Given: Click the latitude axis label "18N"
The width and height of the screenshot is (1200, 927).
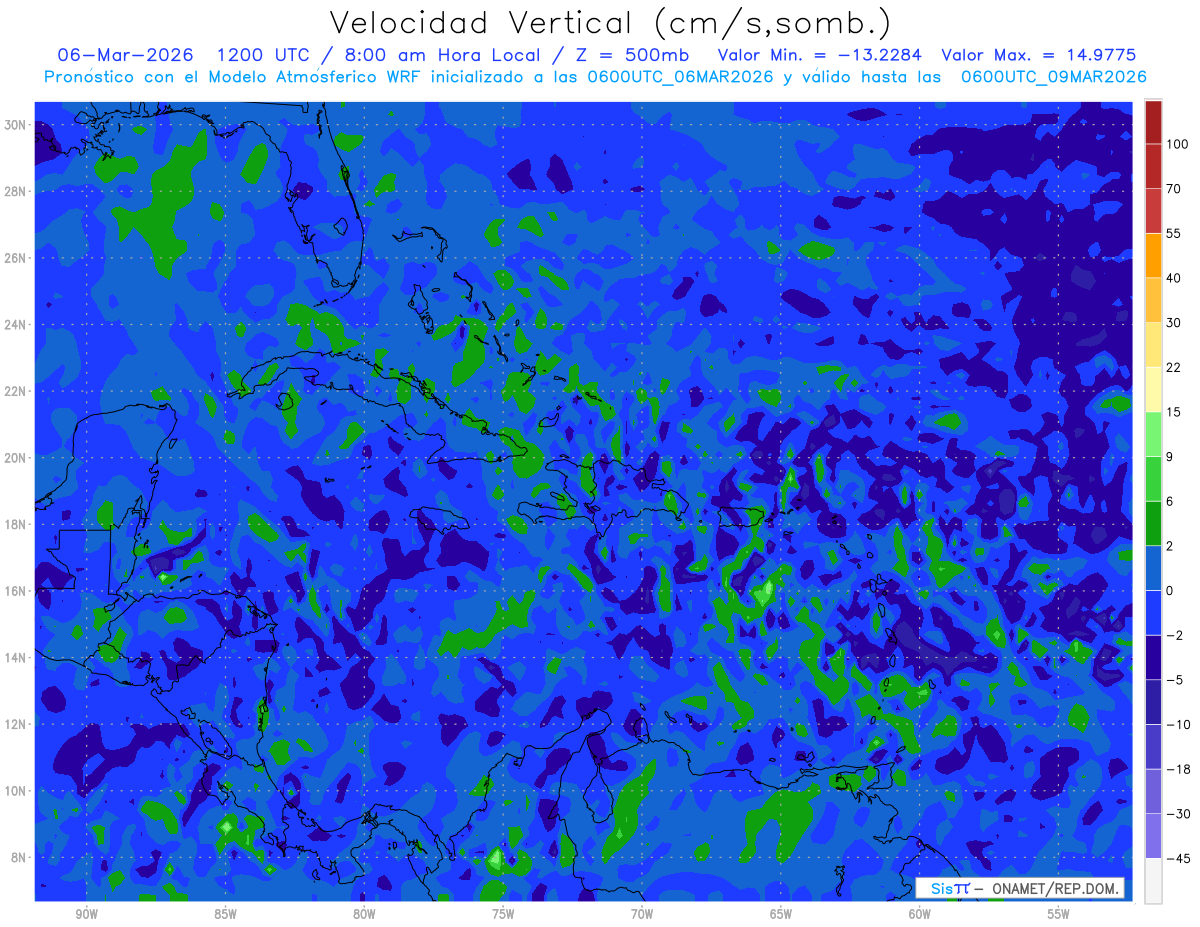Looking at the screenshot, I should click(16, 524).
